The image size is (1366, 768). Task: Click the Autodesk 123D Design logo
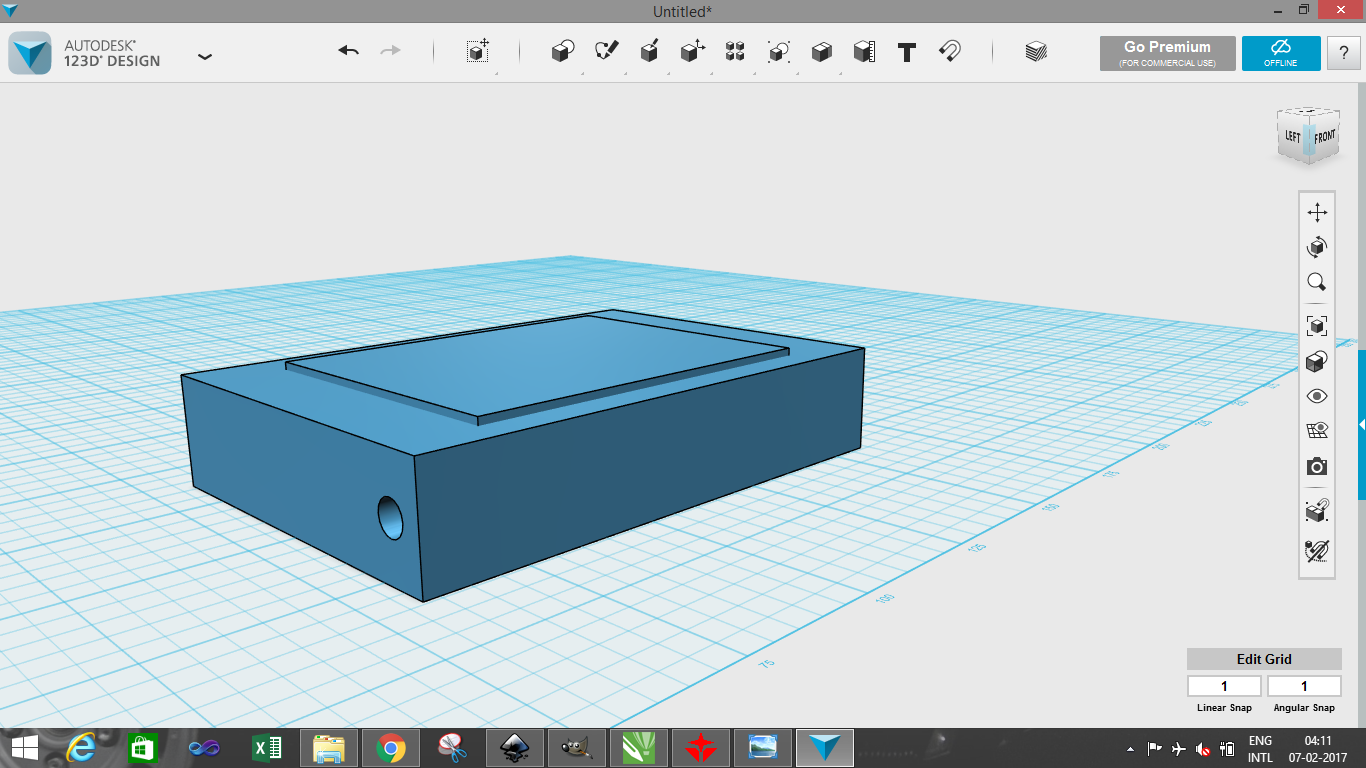click(x=29, y=53)
